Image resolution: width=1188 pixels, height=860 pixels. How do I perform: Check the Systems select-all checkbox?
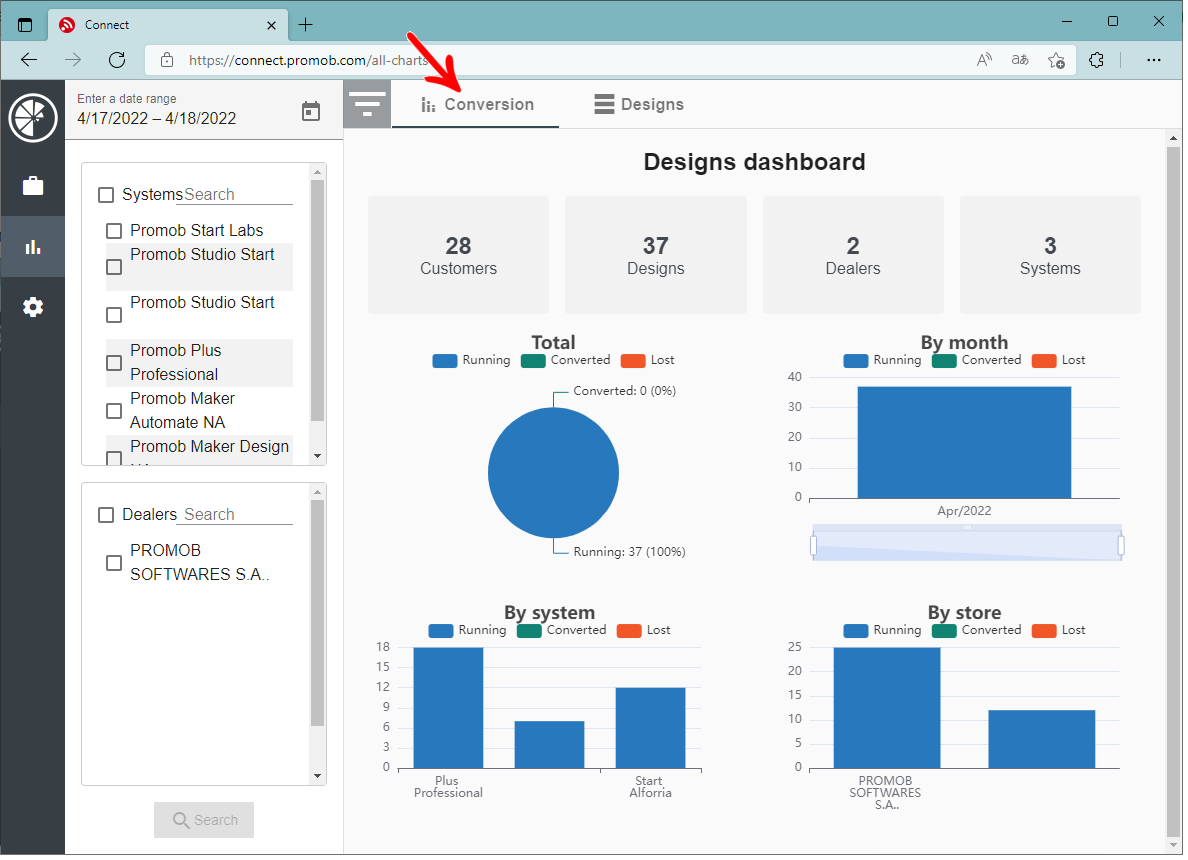[106, 195]
